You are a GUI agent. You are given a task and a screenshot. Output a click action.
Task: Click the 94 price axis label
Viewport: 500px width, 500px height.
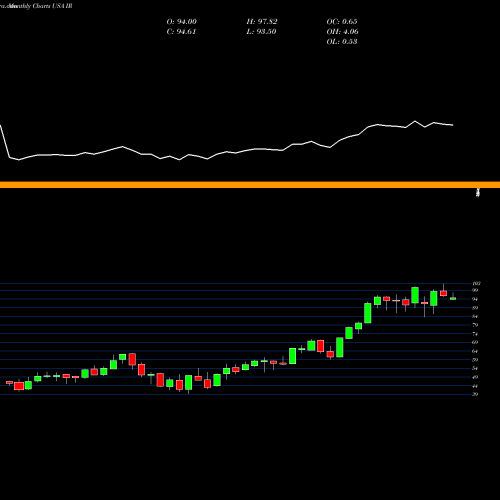475,299
